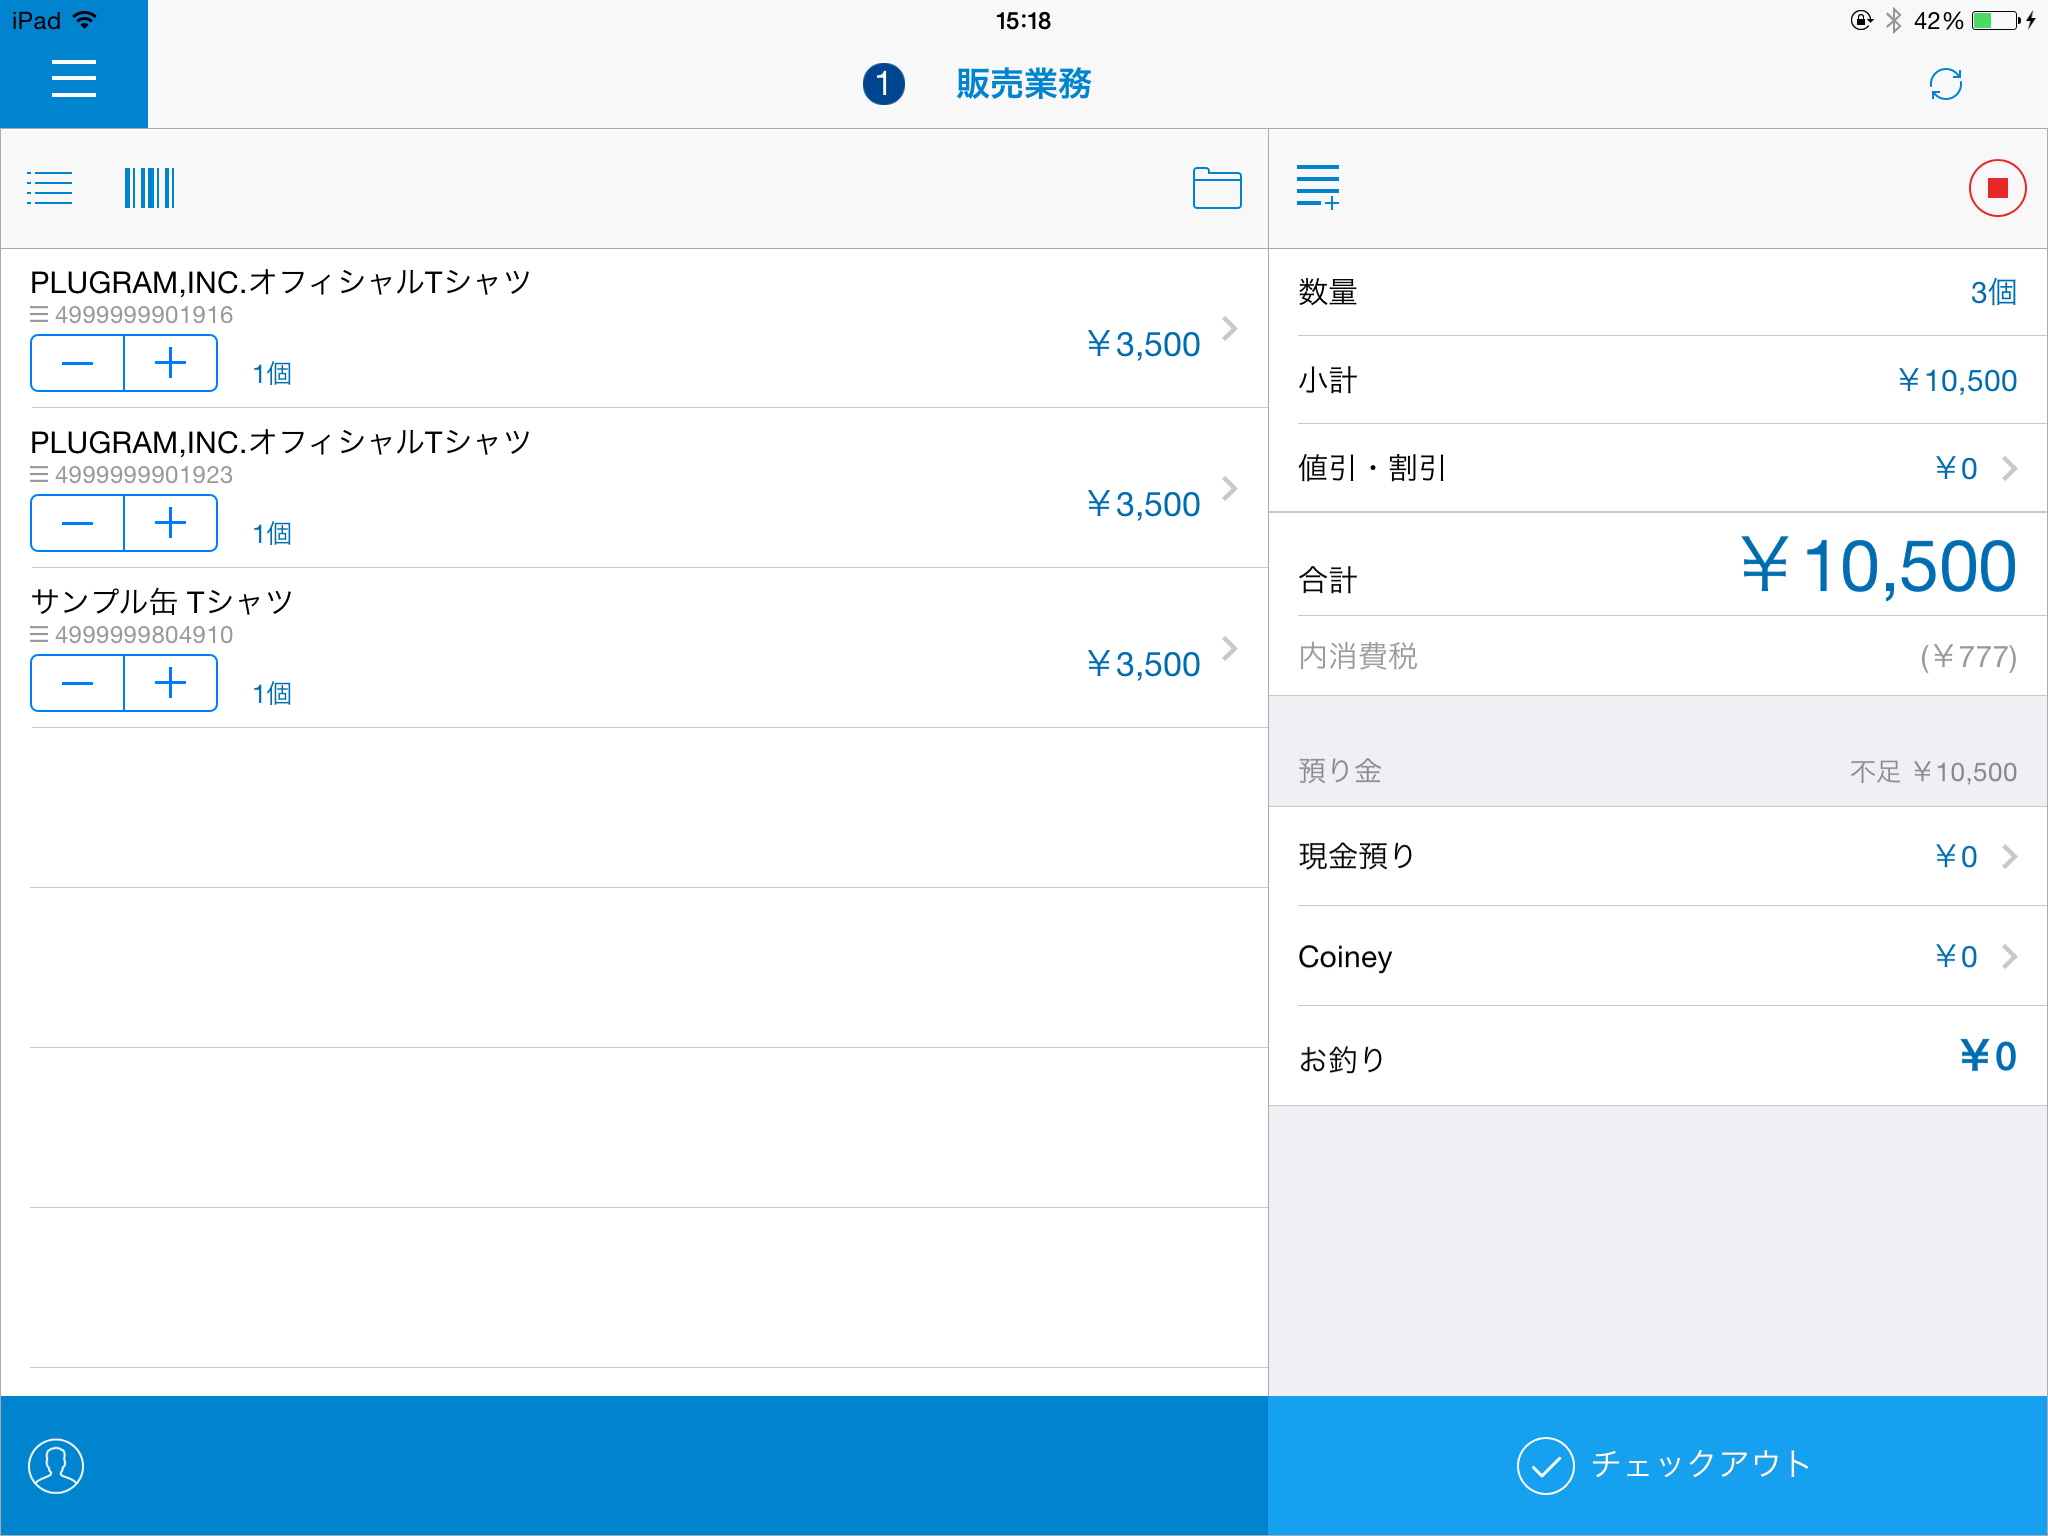Viewport: 2048px width, 1536px height.
Task: Decrease quantity of サンプル缶 Tシャツ
Action: (77, 683)
